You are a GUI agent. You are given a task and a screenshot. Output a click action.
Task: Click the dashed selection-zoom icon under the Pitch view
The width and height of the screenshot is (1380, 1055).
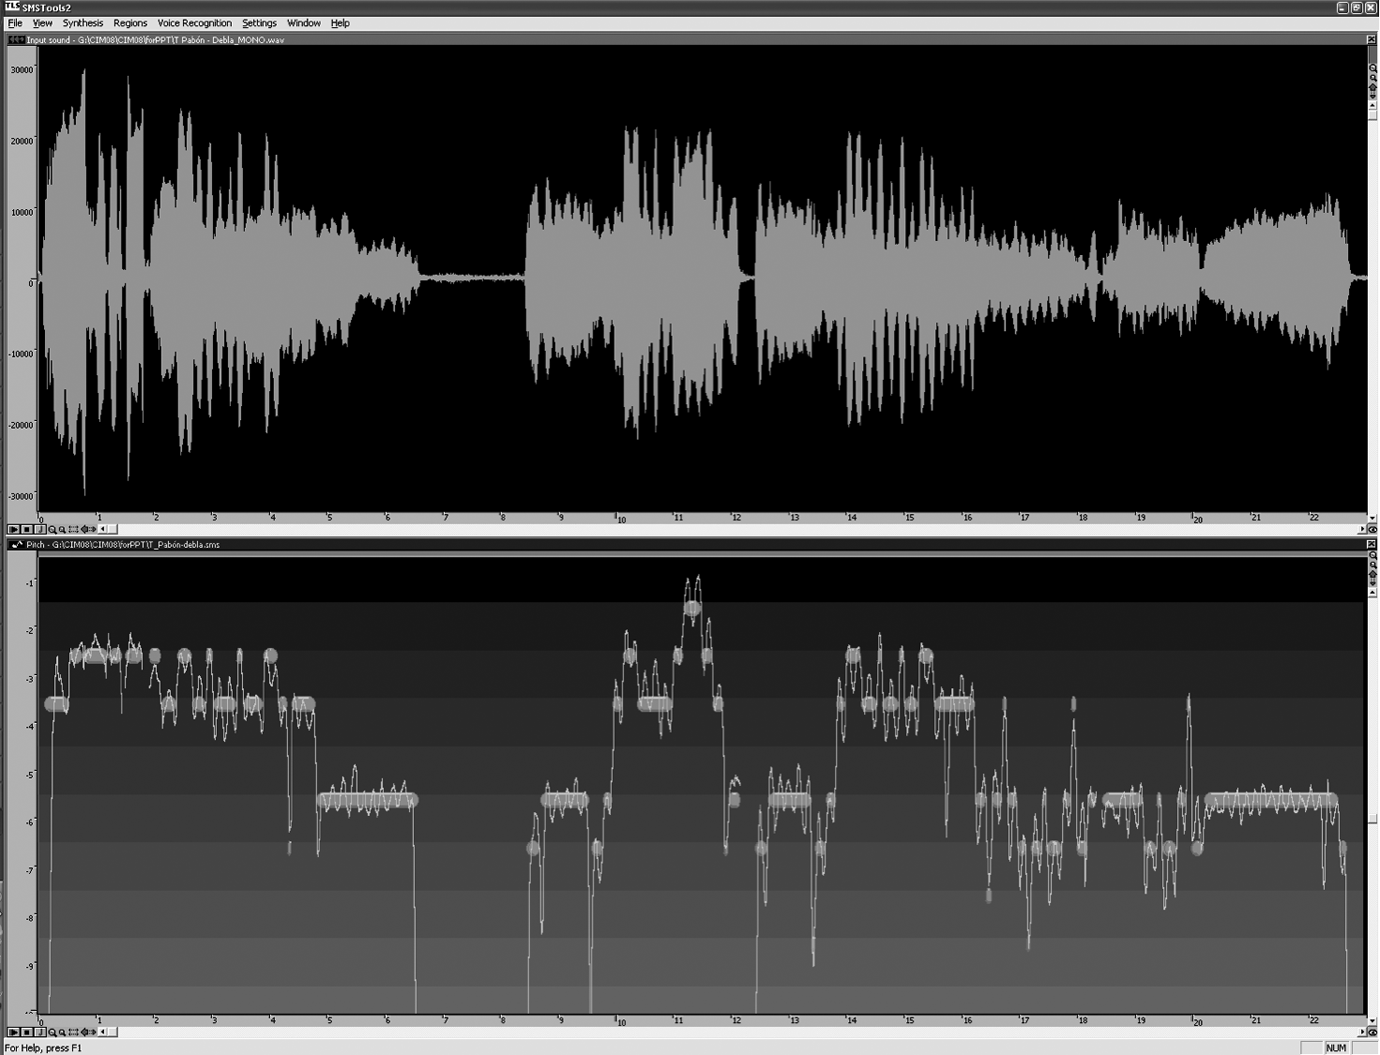coord(73,1032)
